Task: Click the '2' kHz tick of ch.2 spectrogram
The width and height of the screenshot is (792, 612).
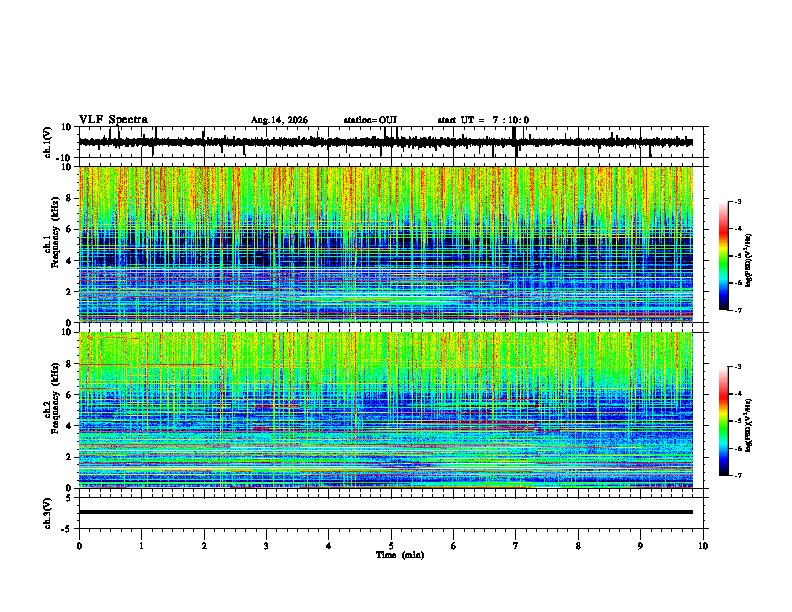Action: tap(69, 457)
